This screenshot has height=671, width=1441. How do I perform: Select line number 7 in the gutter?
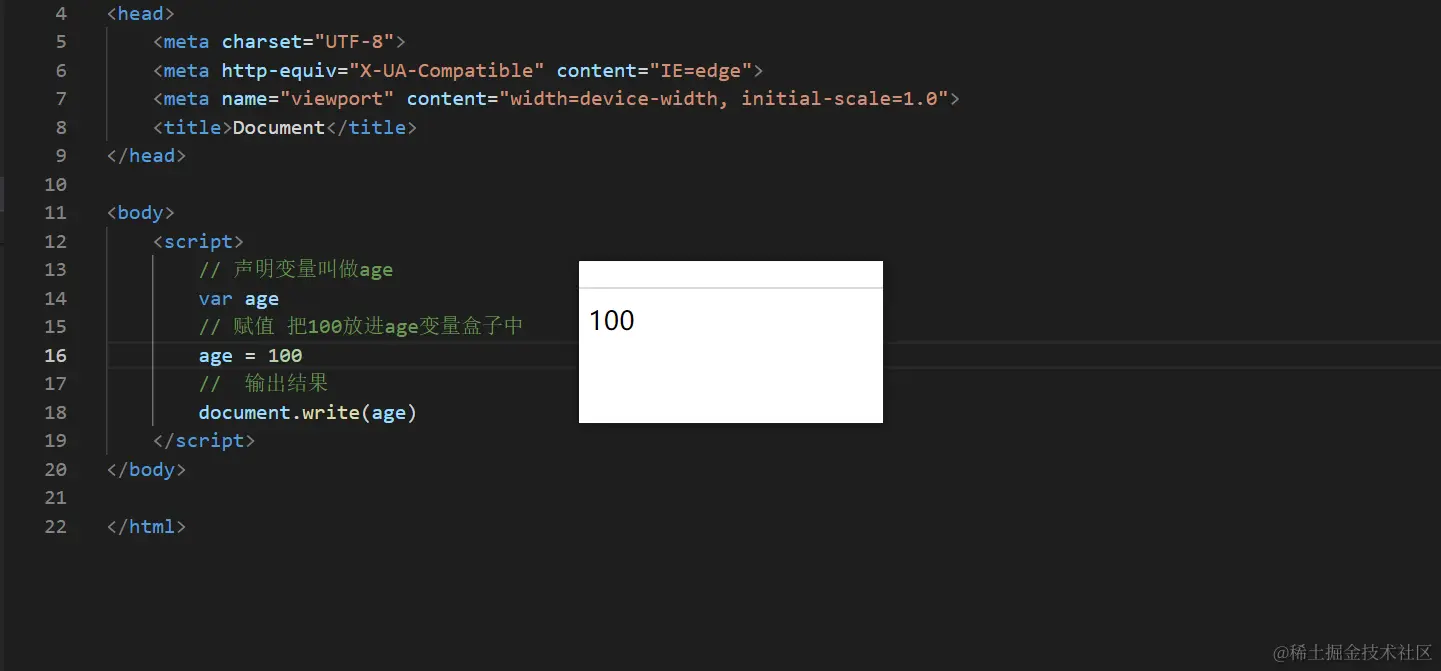click(x=61, y=99)
